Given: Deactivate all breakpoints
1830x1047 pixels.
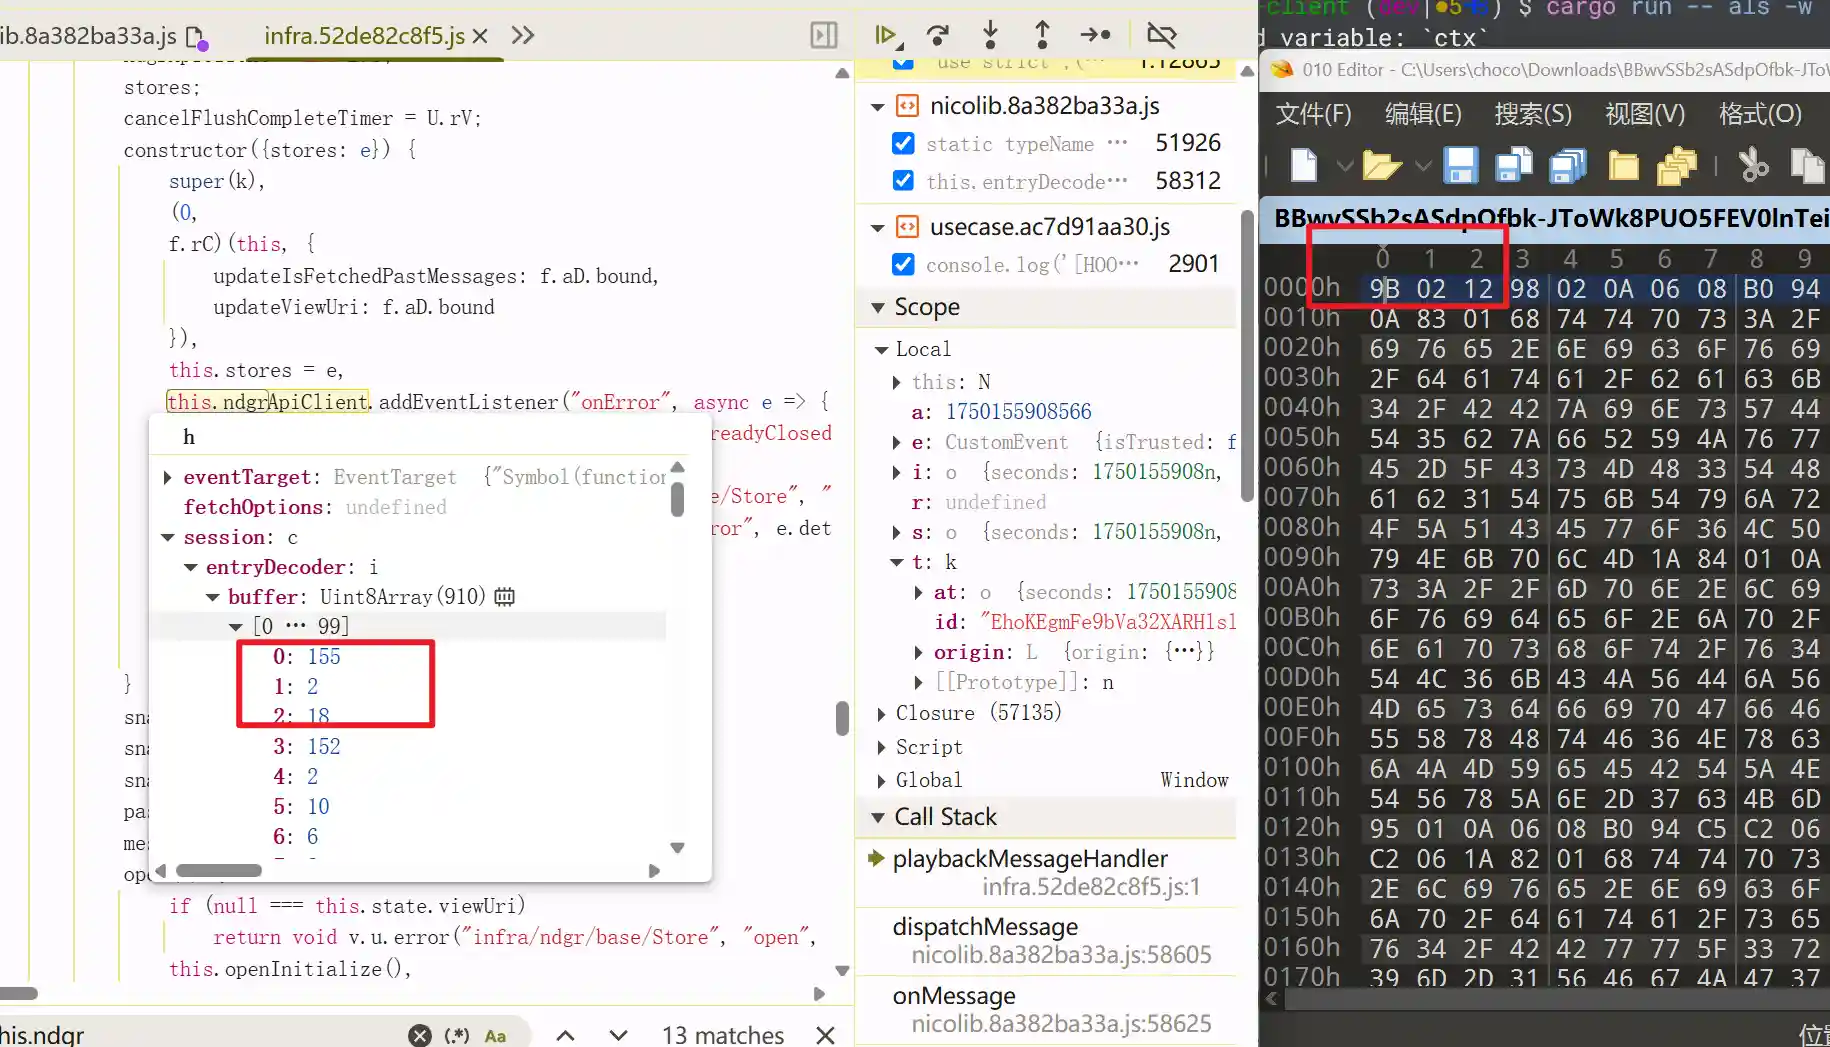Looking at the screenshot, I should [x=1161, y=35].
